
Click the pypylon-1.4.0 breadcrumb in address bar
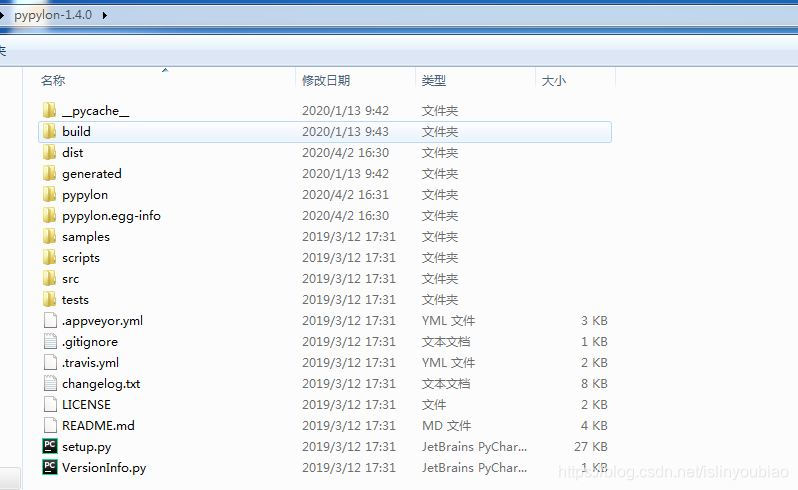click(x=53, y=15)
